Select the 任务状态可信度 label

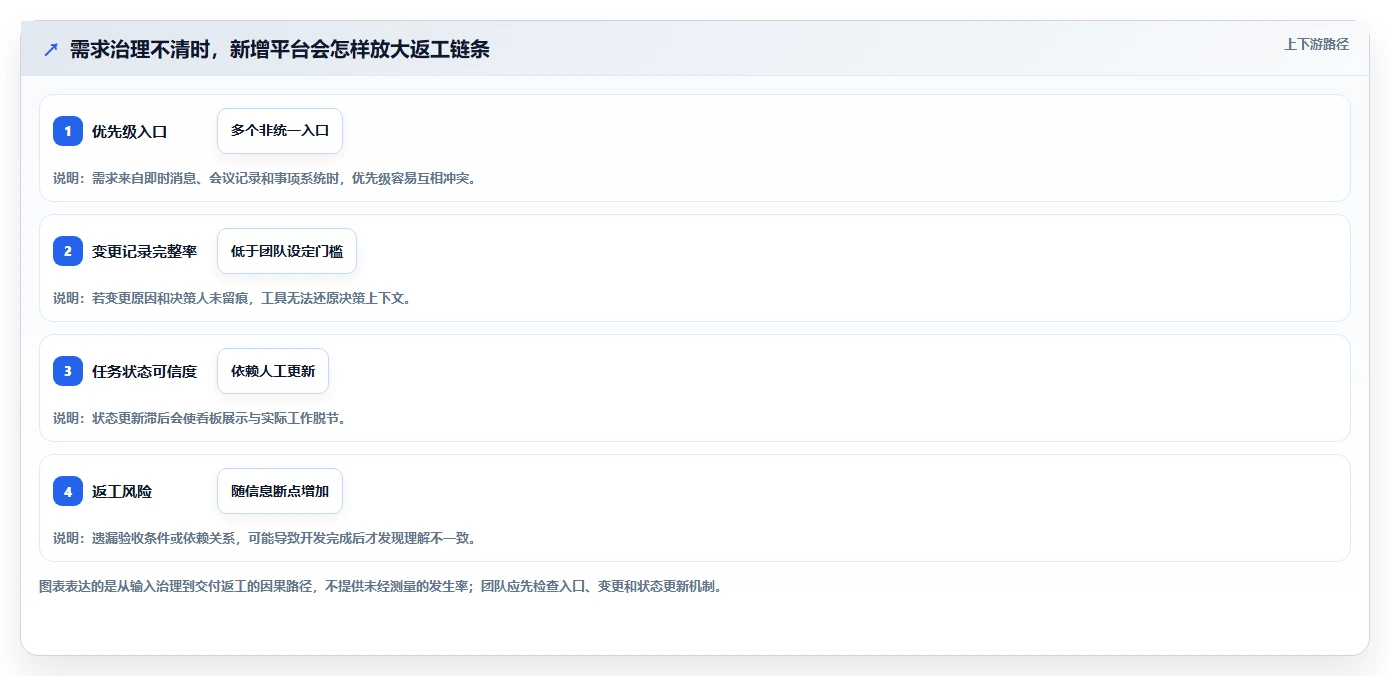pyautogui.click(x=145, y=371)
